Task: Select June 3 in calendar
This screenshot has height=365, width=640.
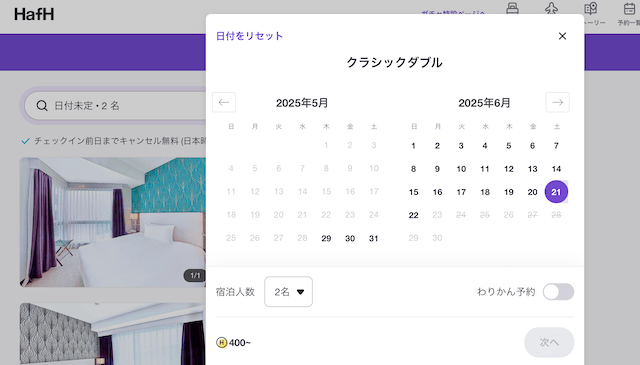Action: click(461, 146)
